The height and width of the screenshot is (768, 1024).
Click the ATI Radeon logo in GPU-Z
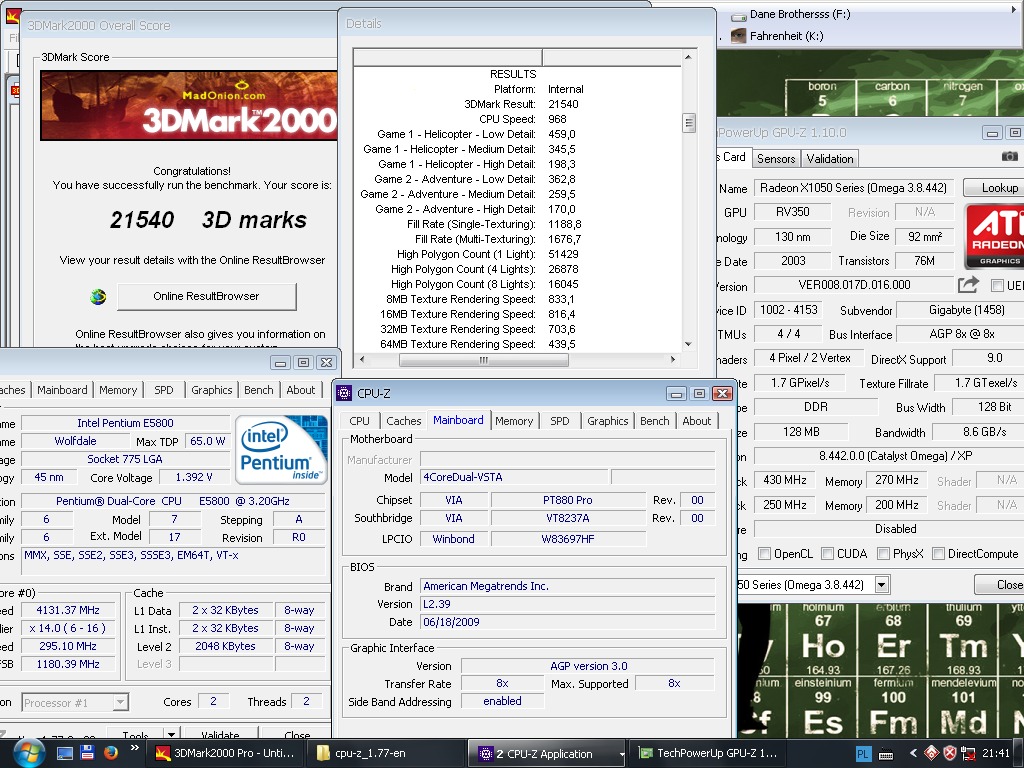tap(995, 236)
